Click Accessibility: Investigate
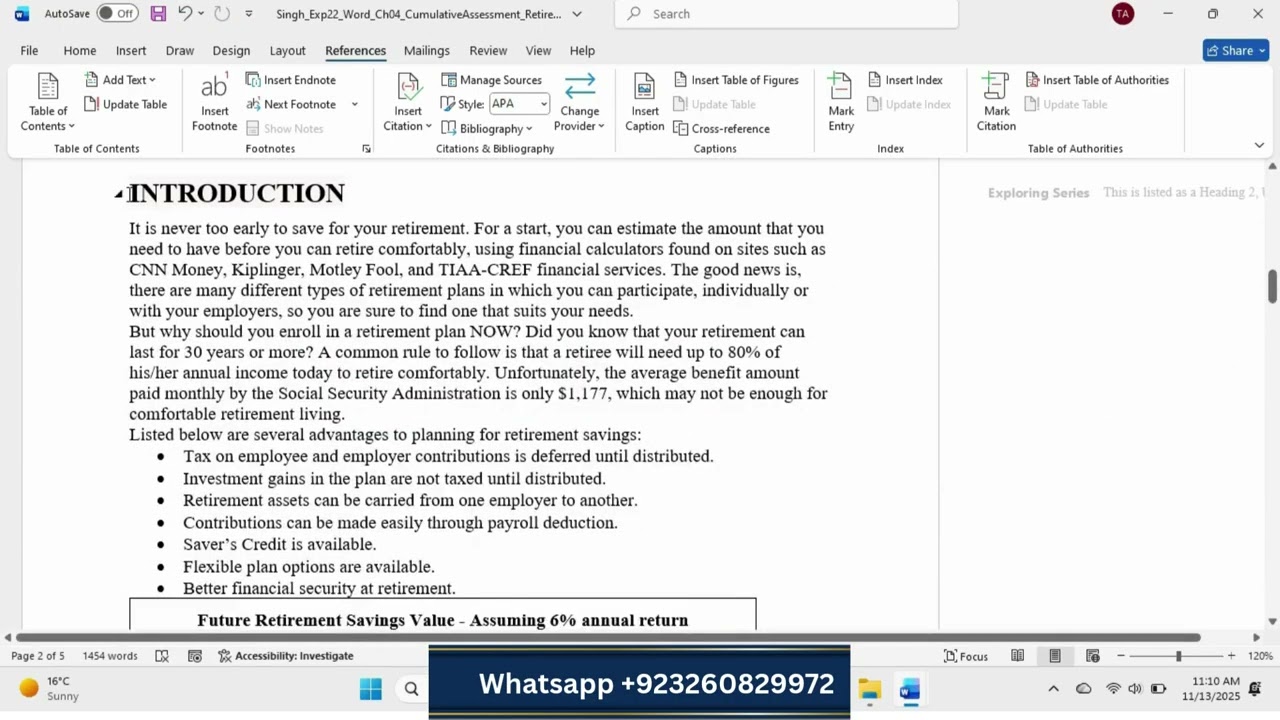 pos(285,656)
